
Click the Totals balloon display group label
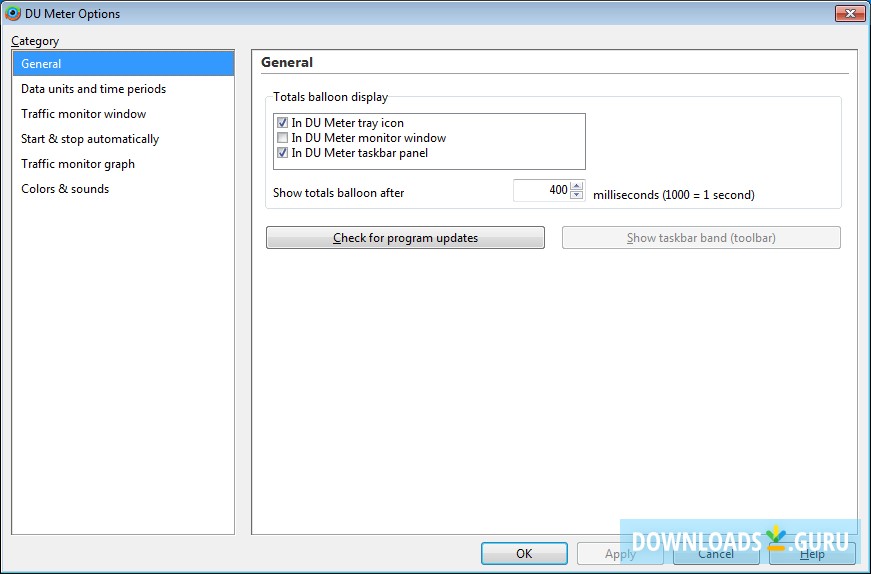pyautogui.click(x=331, y=97)
